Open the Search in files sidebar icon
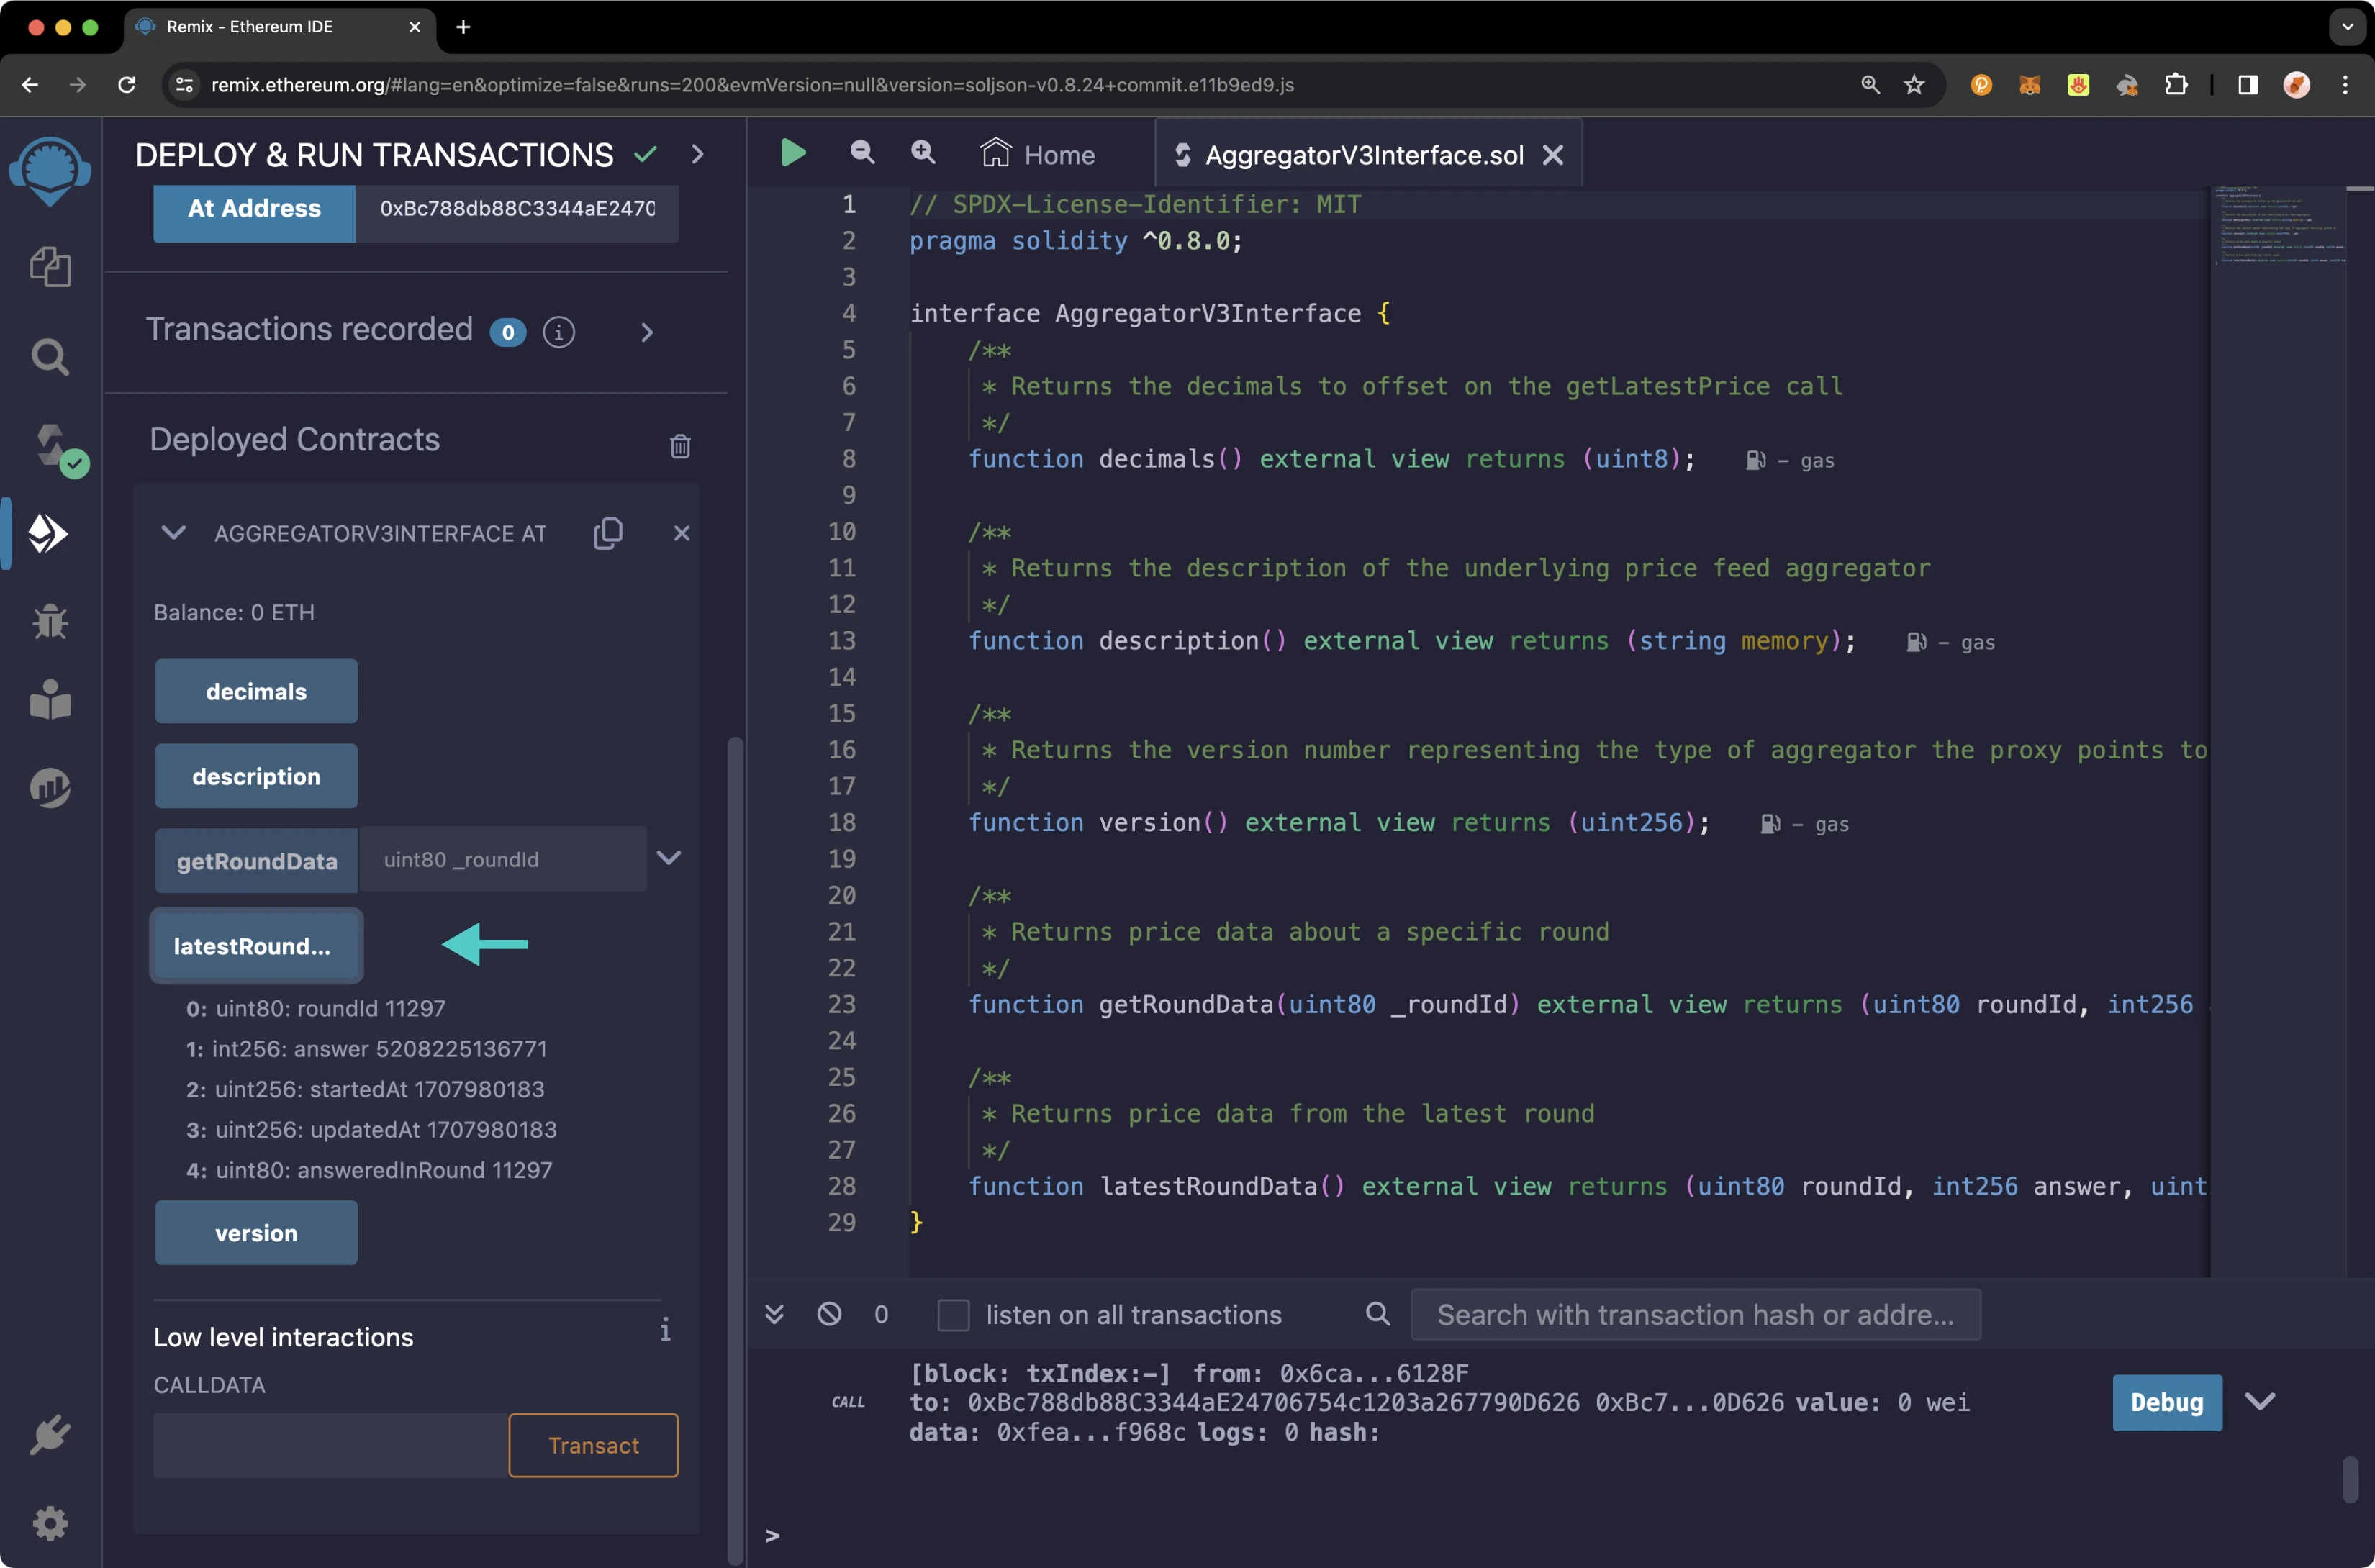2375x1568 pixels. pyautogui.click(x=50, y=357)
